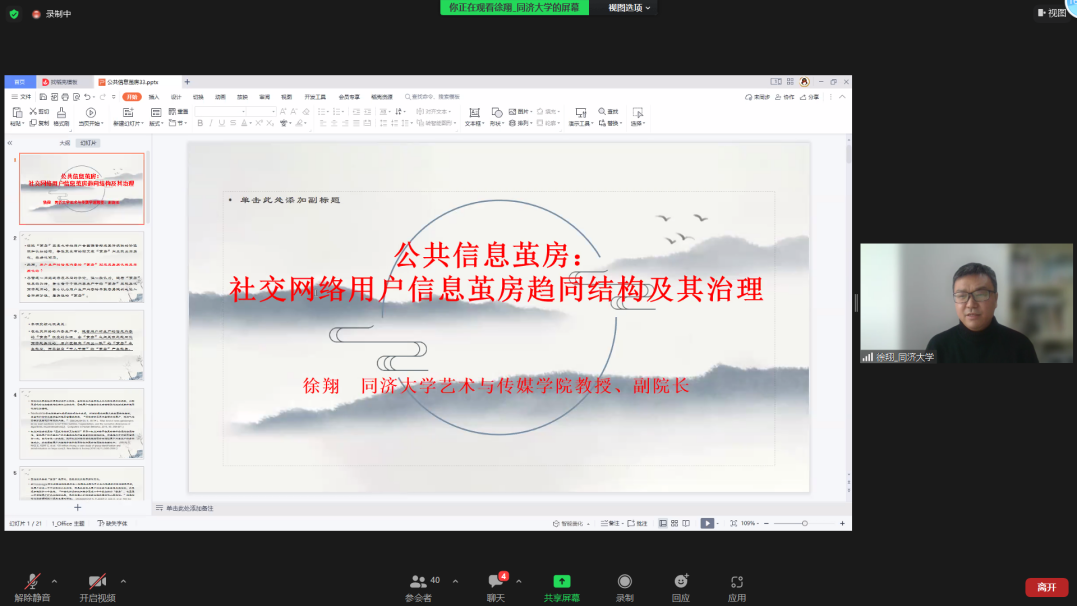Open the File menu in WPS
Image resolution: width=1077 pixels, height=606 pixels.
[21, 97]
